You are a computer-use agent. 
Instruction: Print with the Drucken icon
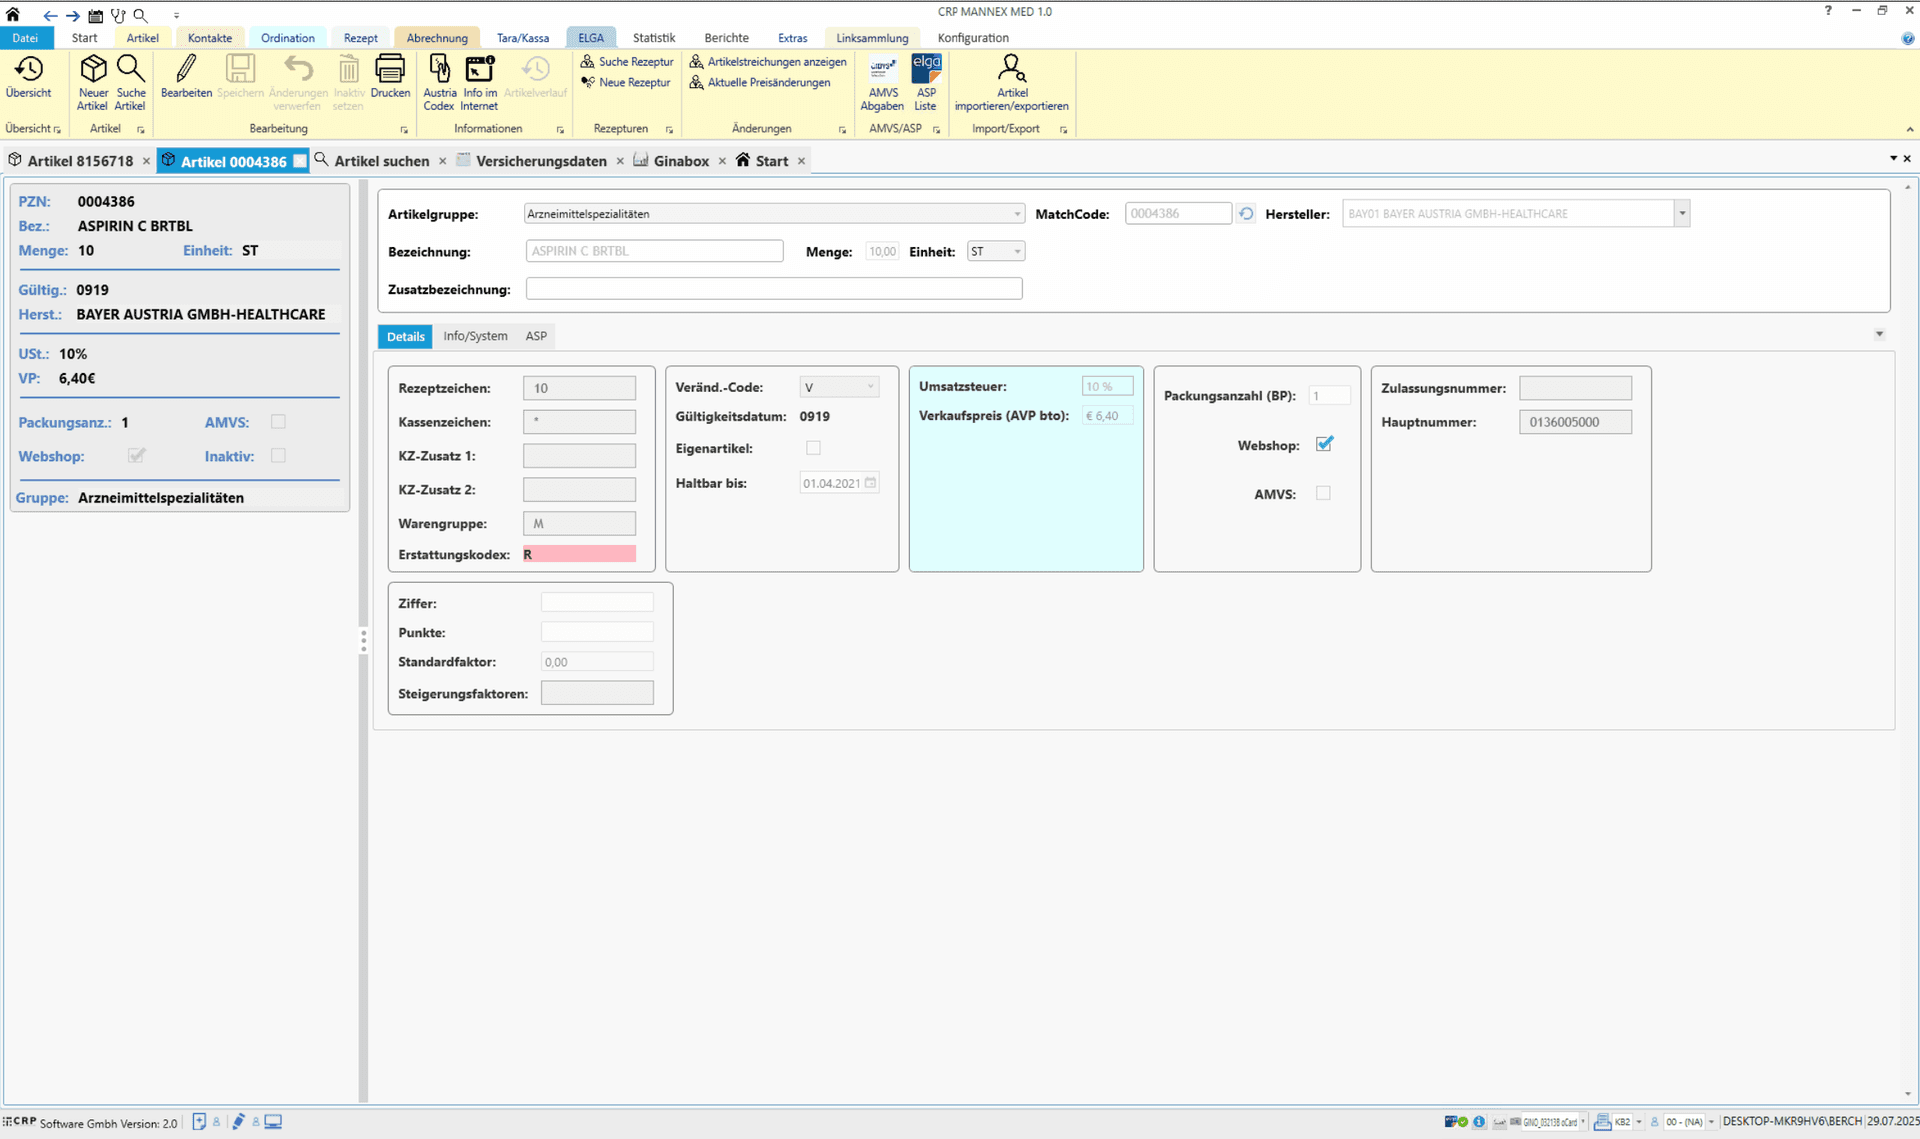pos(390,77)
